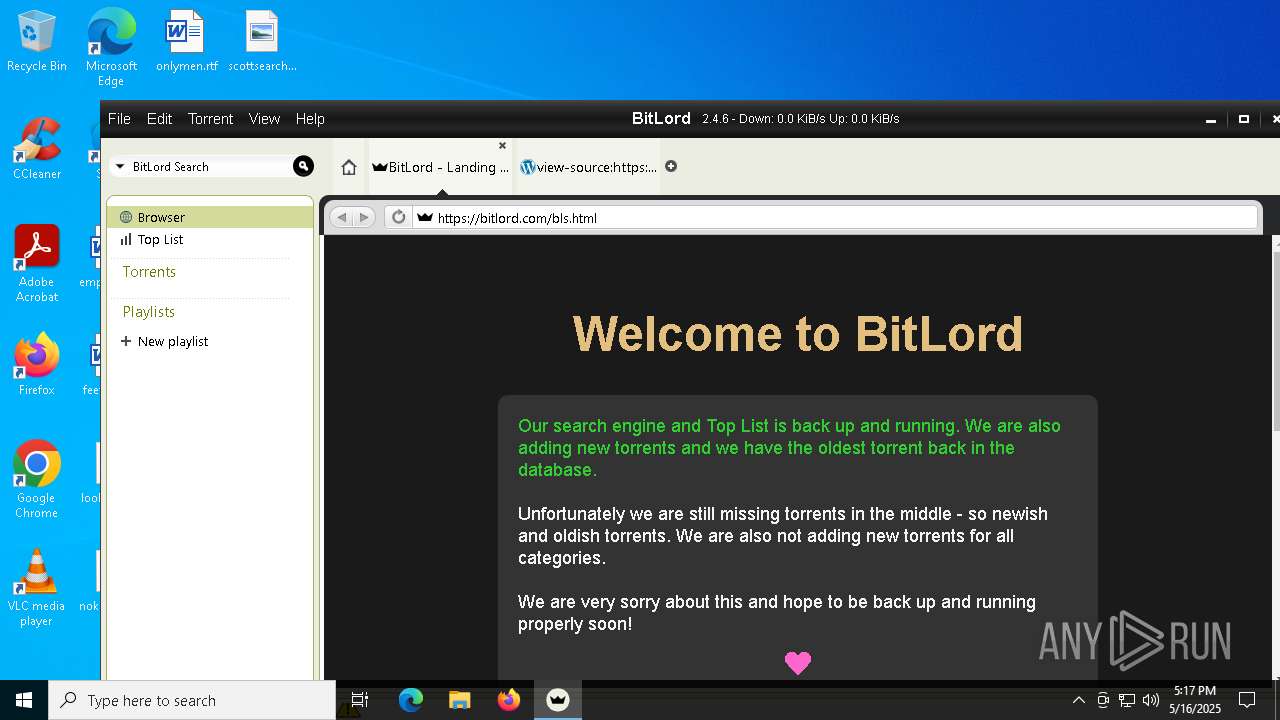This screenshot has height=720, width=1280.
Task: Click the Playlists section heading
Action: coord(149,312)
